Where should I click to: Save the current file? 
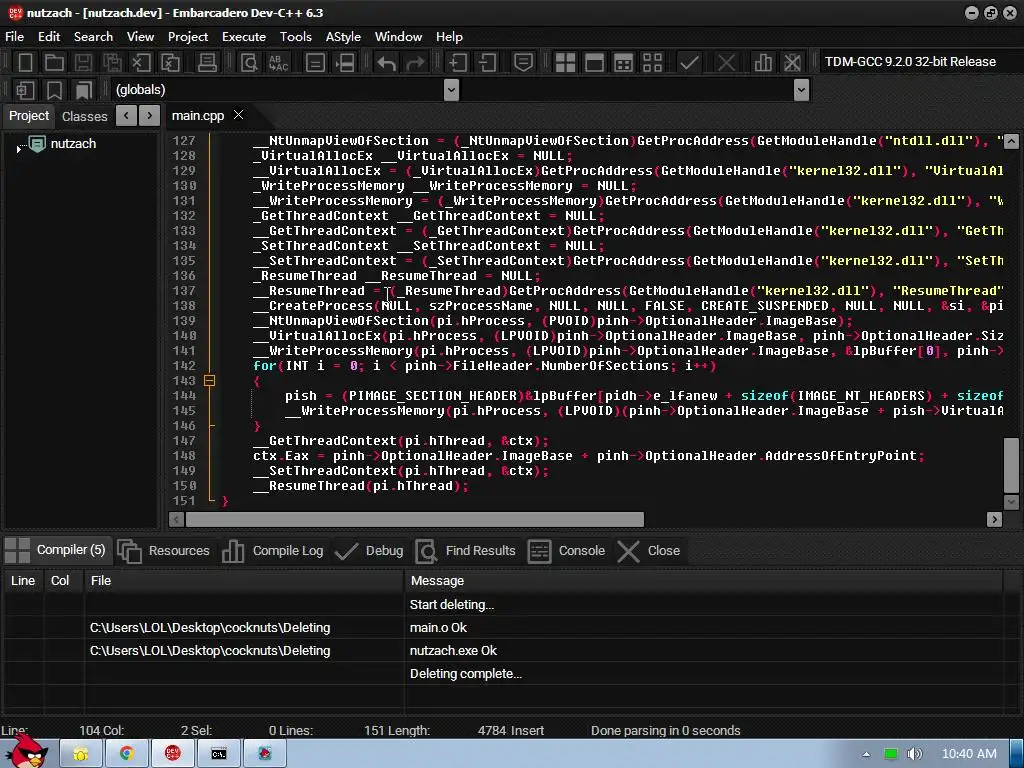click(83, 63)
